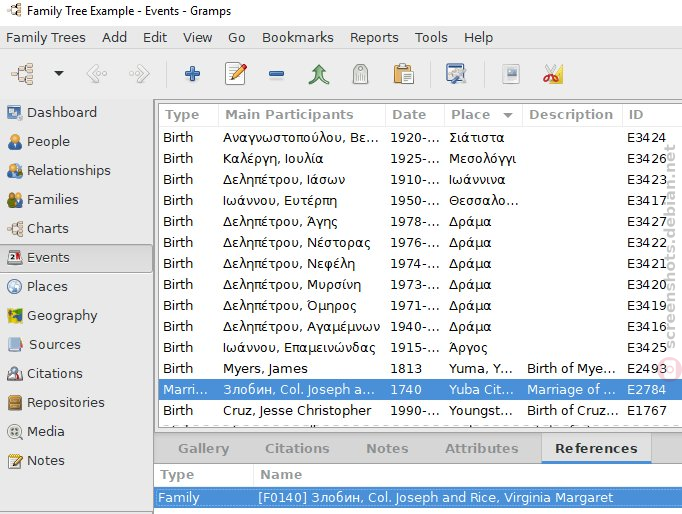The width and height of the screenshot is (682, 514).
Task: Sort events by the Type column header
Action: point(189,115)
